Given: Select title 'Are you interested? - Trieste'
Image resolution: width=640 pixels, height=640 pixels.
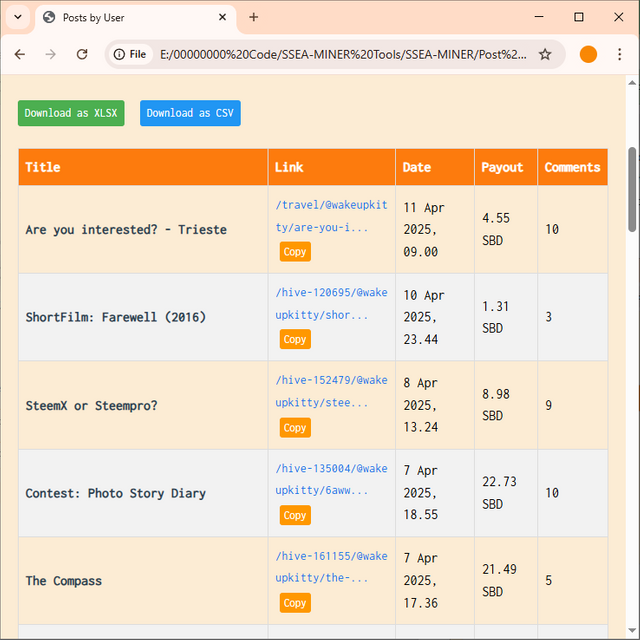Looking at the screenshot, I should (126, 230).
